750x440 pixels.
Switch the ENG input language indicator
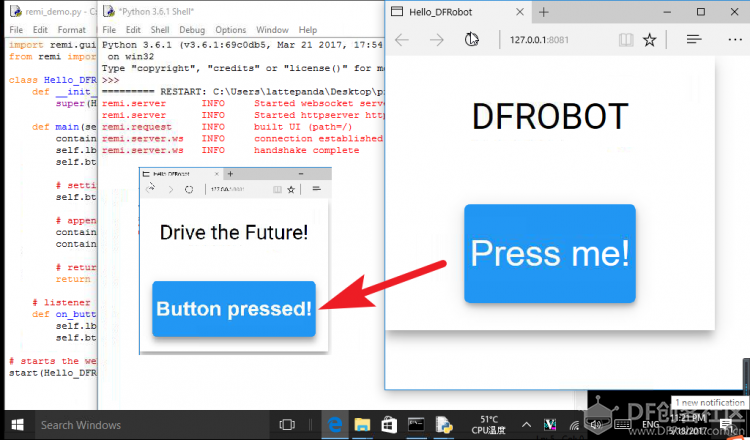[x=650, y=425]
